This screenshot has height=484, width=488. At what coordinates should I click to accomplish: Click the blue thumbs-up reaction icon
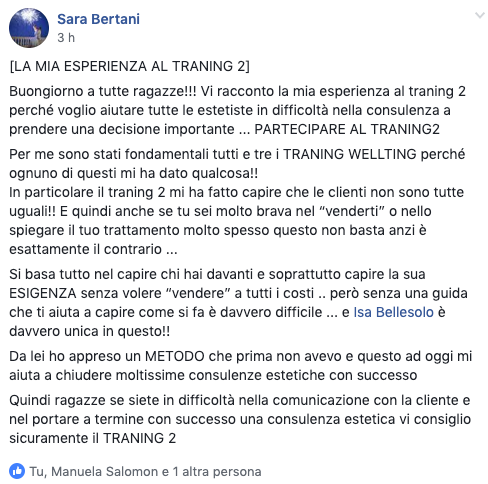pos(17,471)
